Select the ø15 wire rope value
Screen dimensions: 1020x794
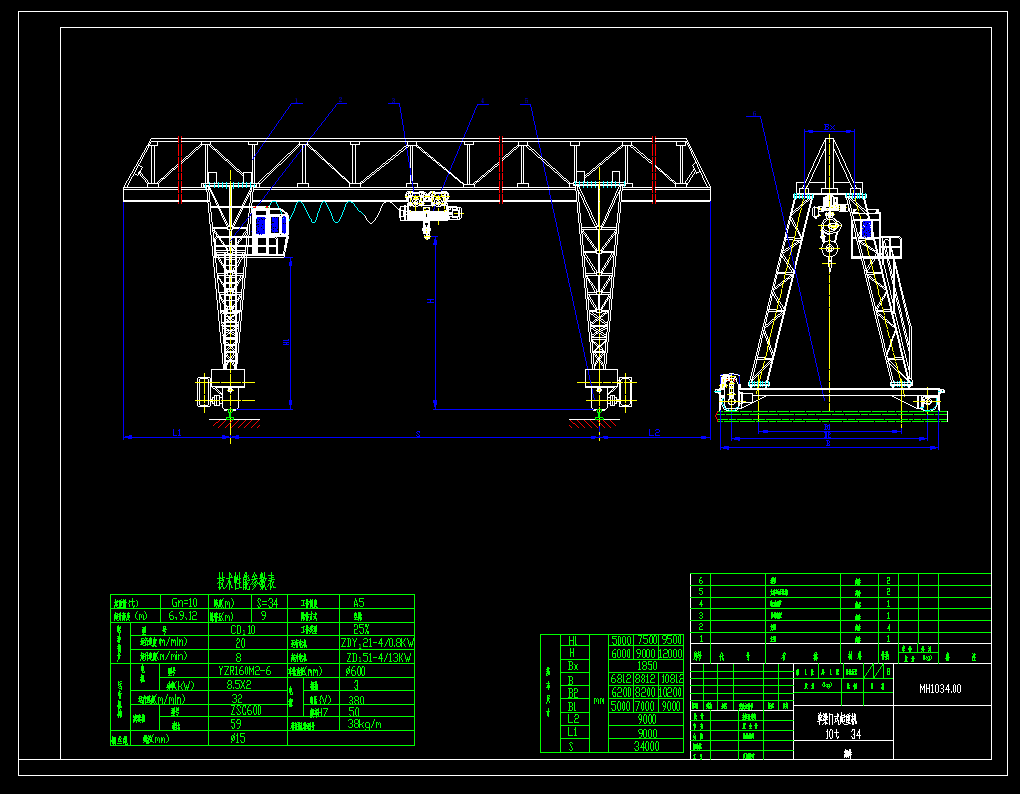[x=238, y=739]
